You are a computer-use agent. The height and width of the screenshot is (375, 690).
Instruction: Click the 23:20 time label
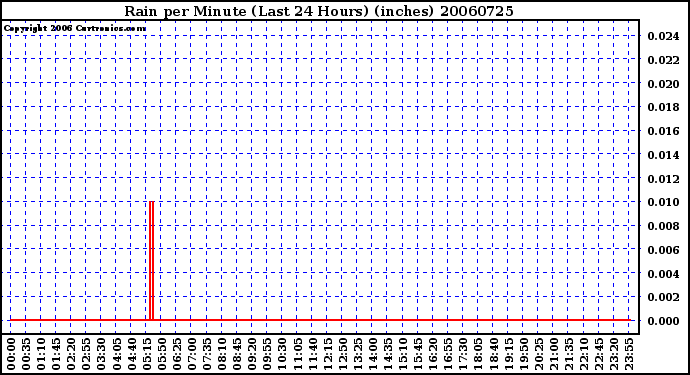tap(613, 354)
